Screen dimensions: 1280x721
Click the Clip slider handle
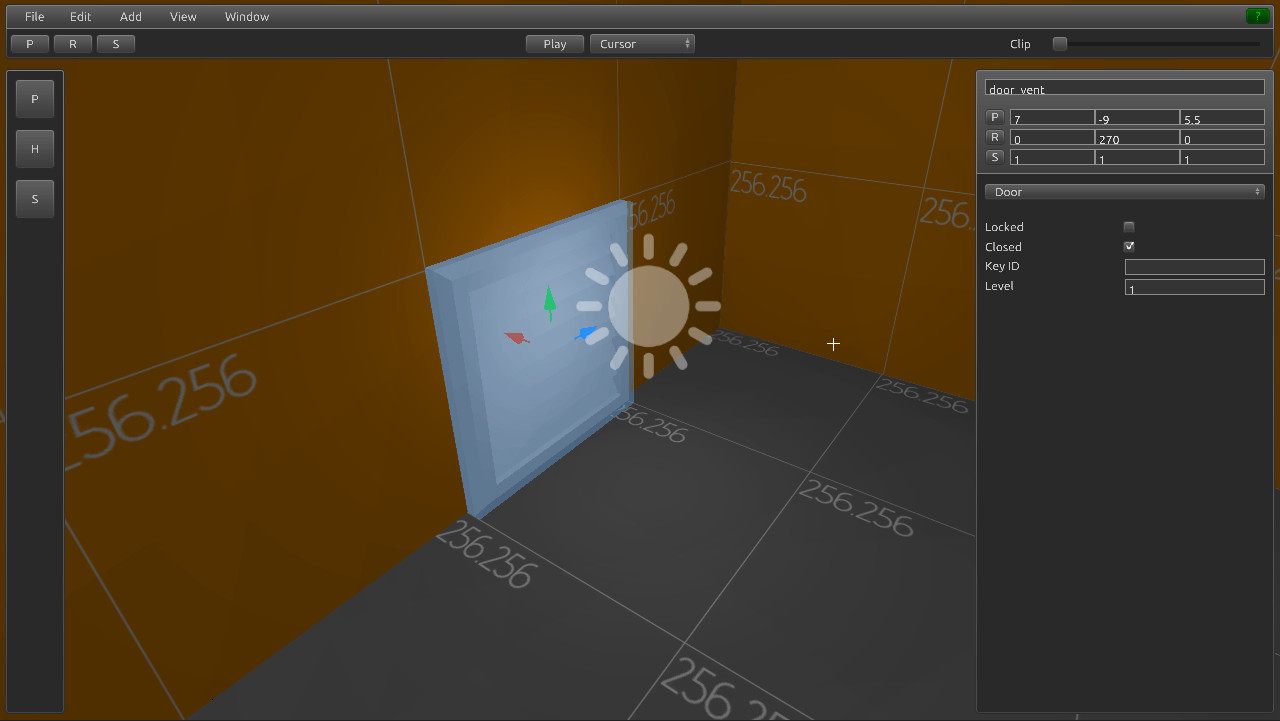[1060, 43]
